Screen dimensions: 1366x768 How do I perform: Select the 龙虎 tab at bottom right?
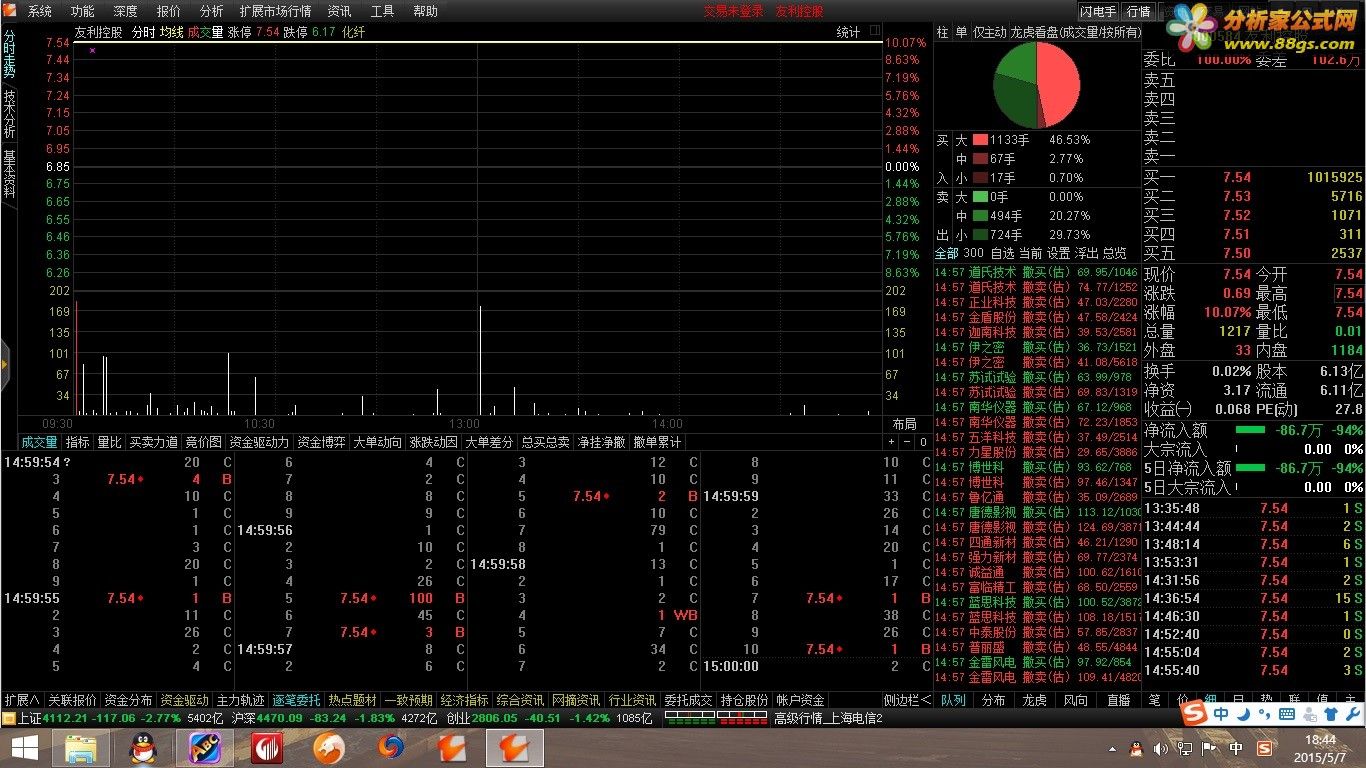(x=1034, y=700)
